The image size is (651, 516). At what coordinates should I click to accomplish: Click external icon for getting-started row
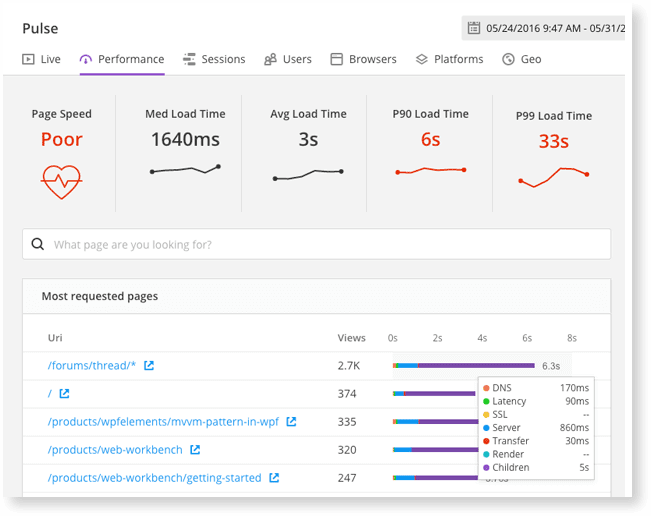274,477
